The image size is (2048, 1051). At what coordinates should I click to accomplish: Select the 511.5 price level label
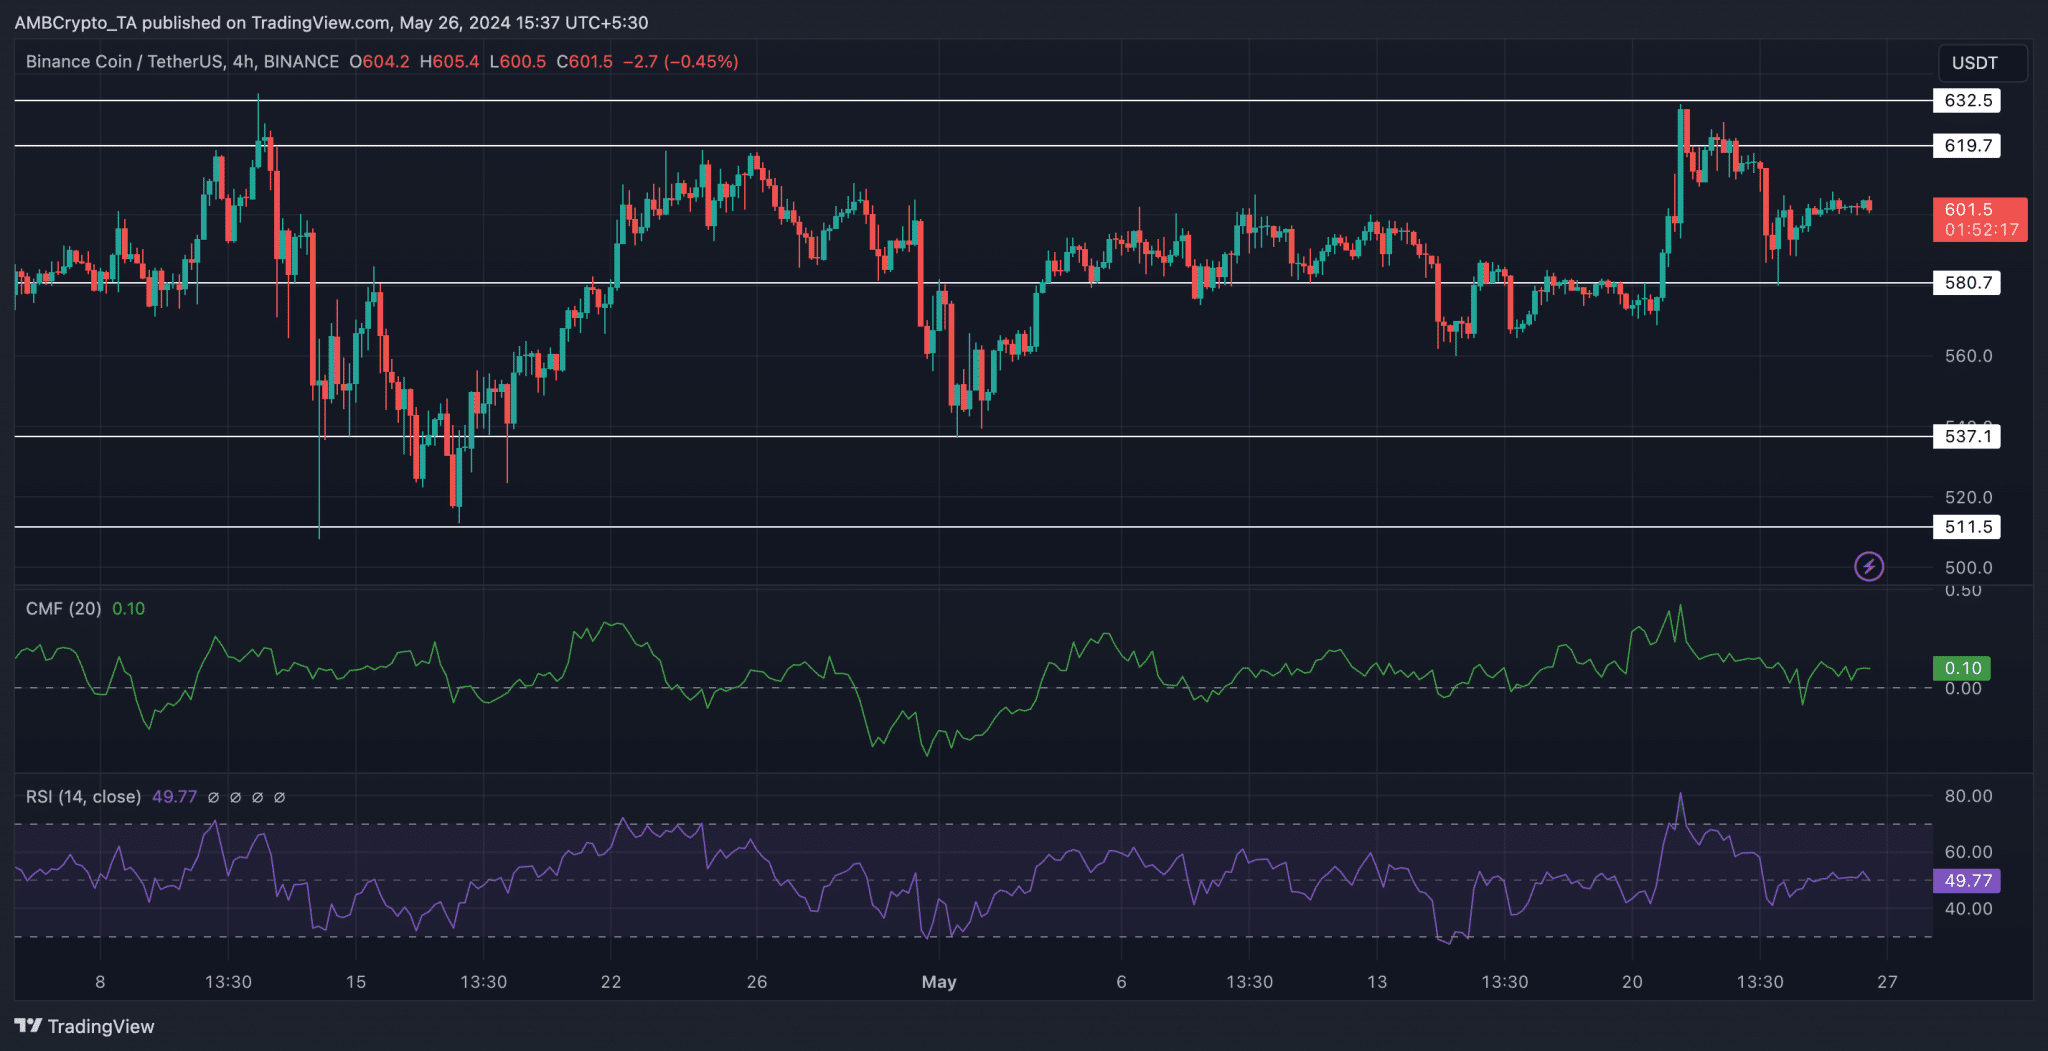[x=1966, y=527]
